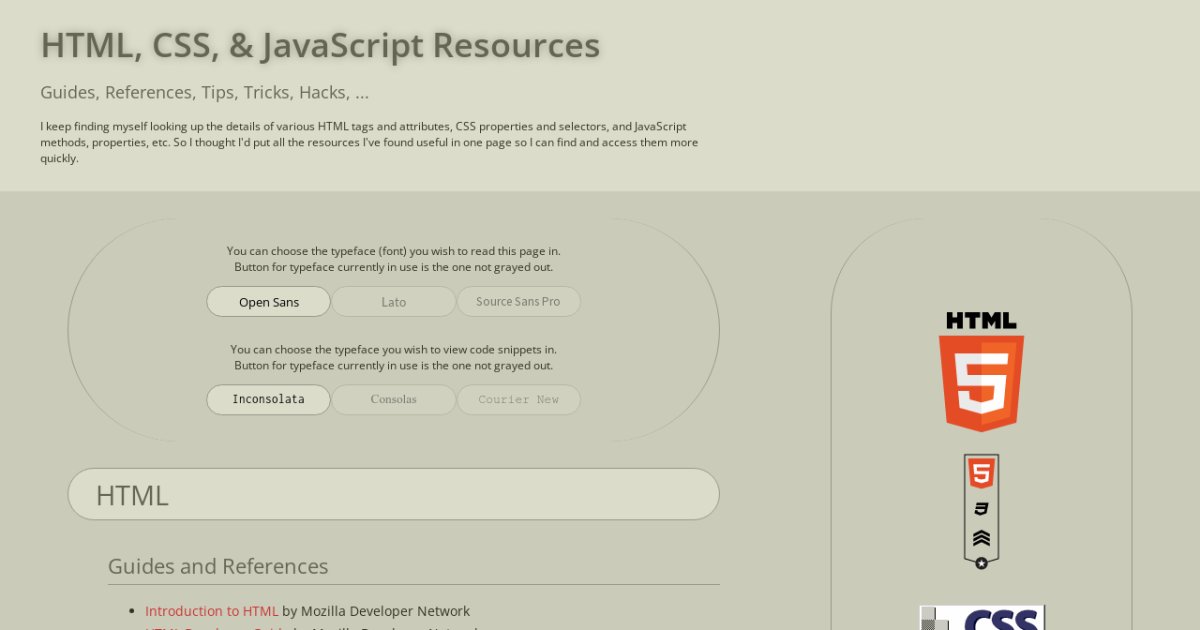The width and height of the screenshot is (1200, 630).
Task: Switch page font to Lato
Action: [393, 302]
